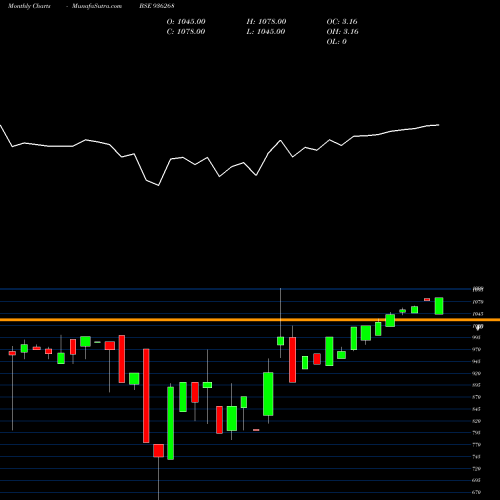Click the 995 price axis label

click(x=477, y=337)
